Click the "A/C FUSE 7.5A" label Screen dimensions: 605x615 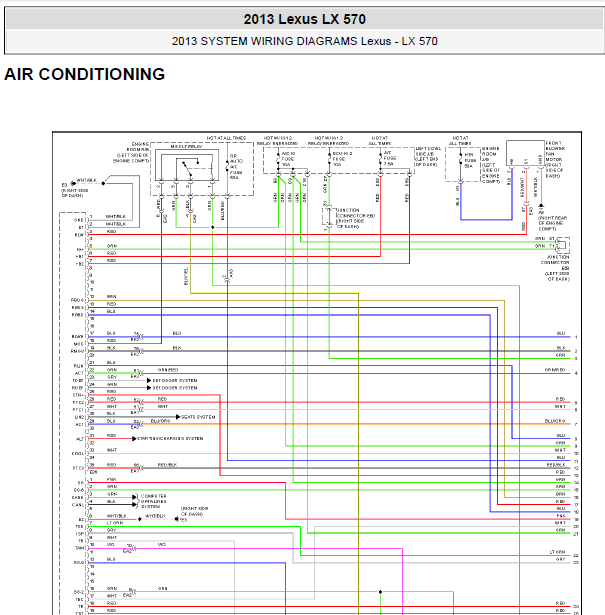pos(389,158)
